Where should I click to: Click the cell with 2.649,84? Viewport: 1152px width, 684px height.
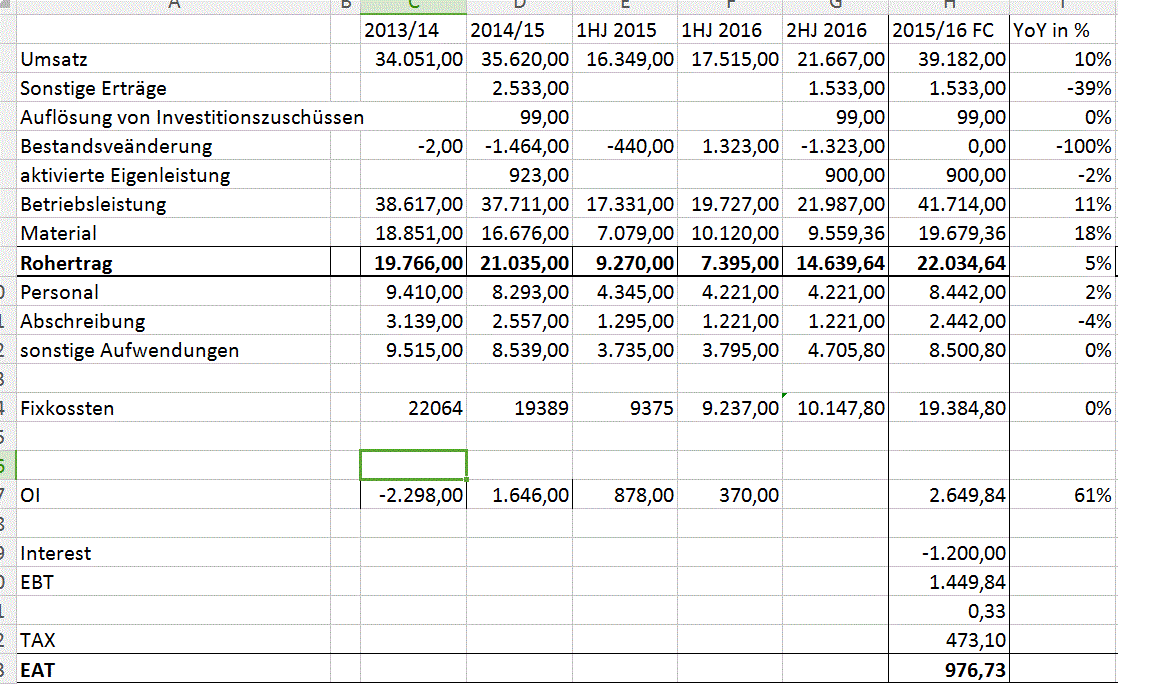(948, 495)
